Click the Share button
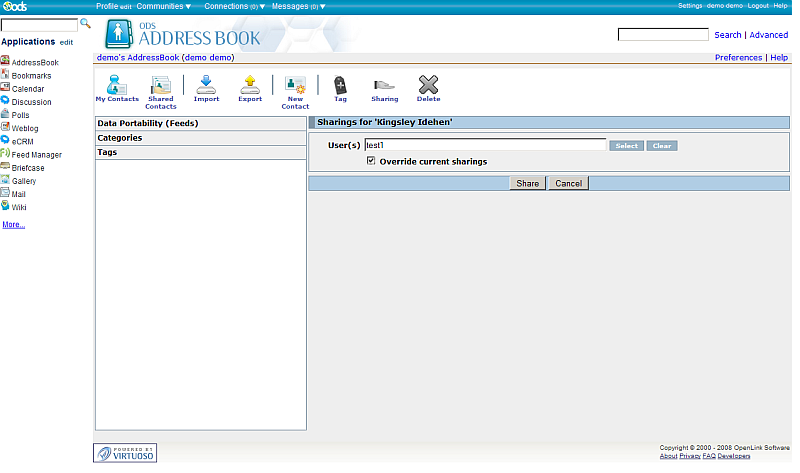Viewport: 800px width, 473px height. pyautogui.click(x=527, y=184)
